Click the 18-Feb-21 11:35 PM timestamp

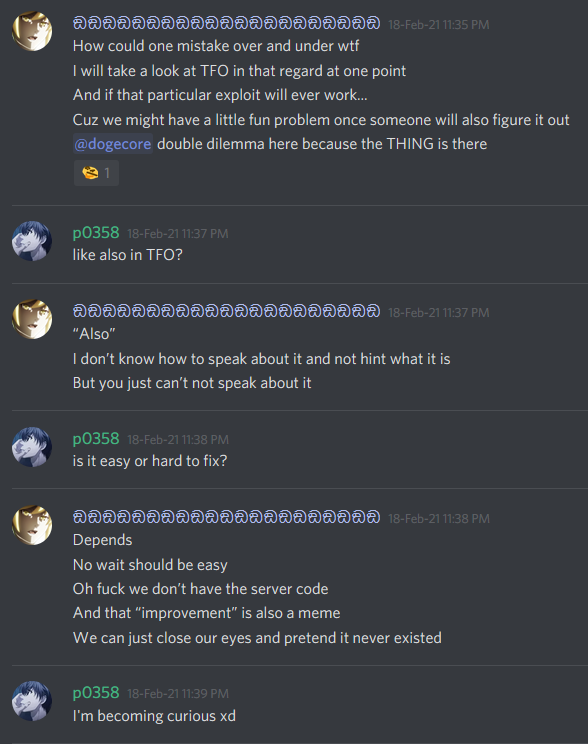coord(439,25)
